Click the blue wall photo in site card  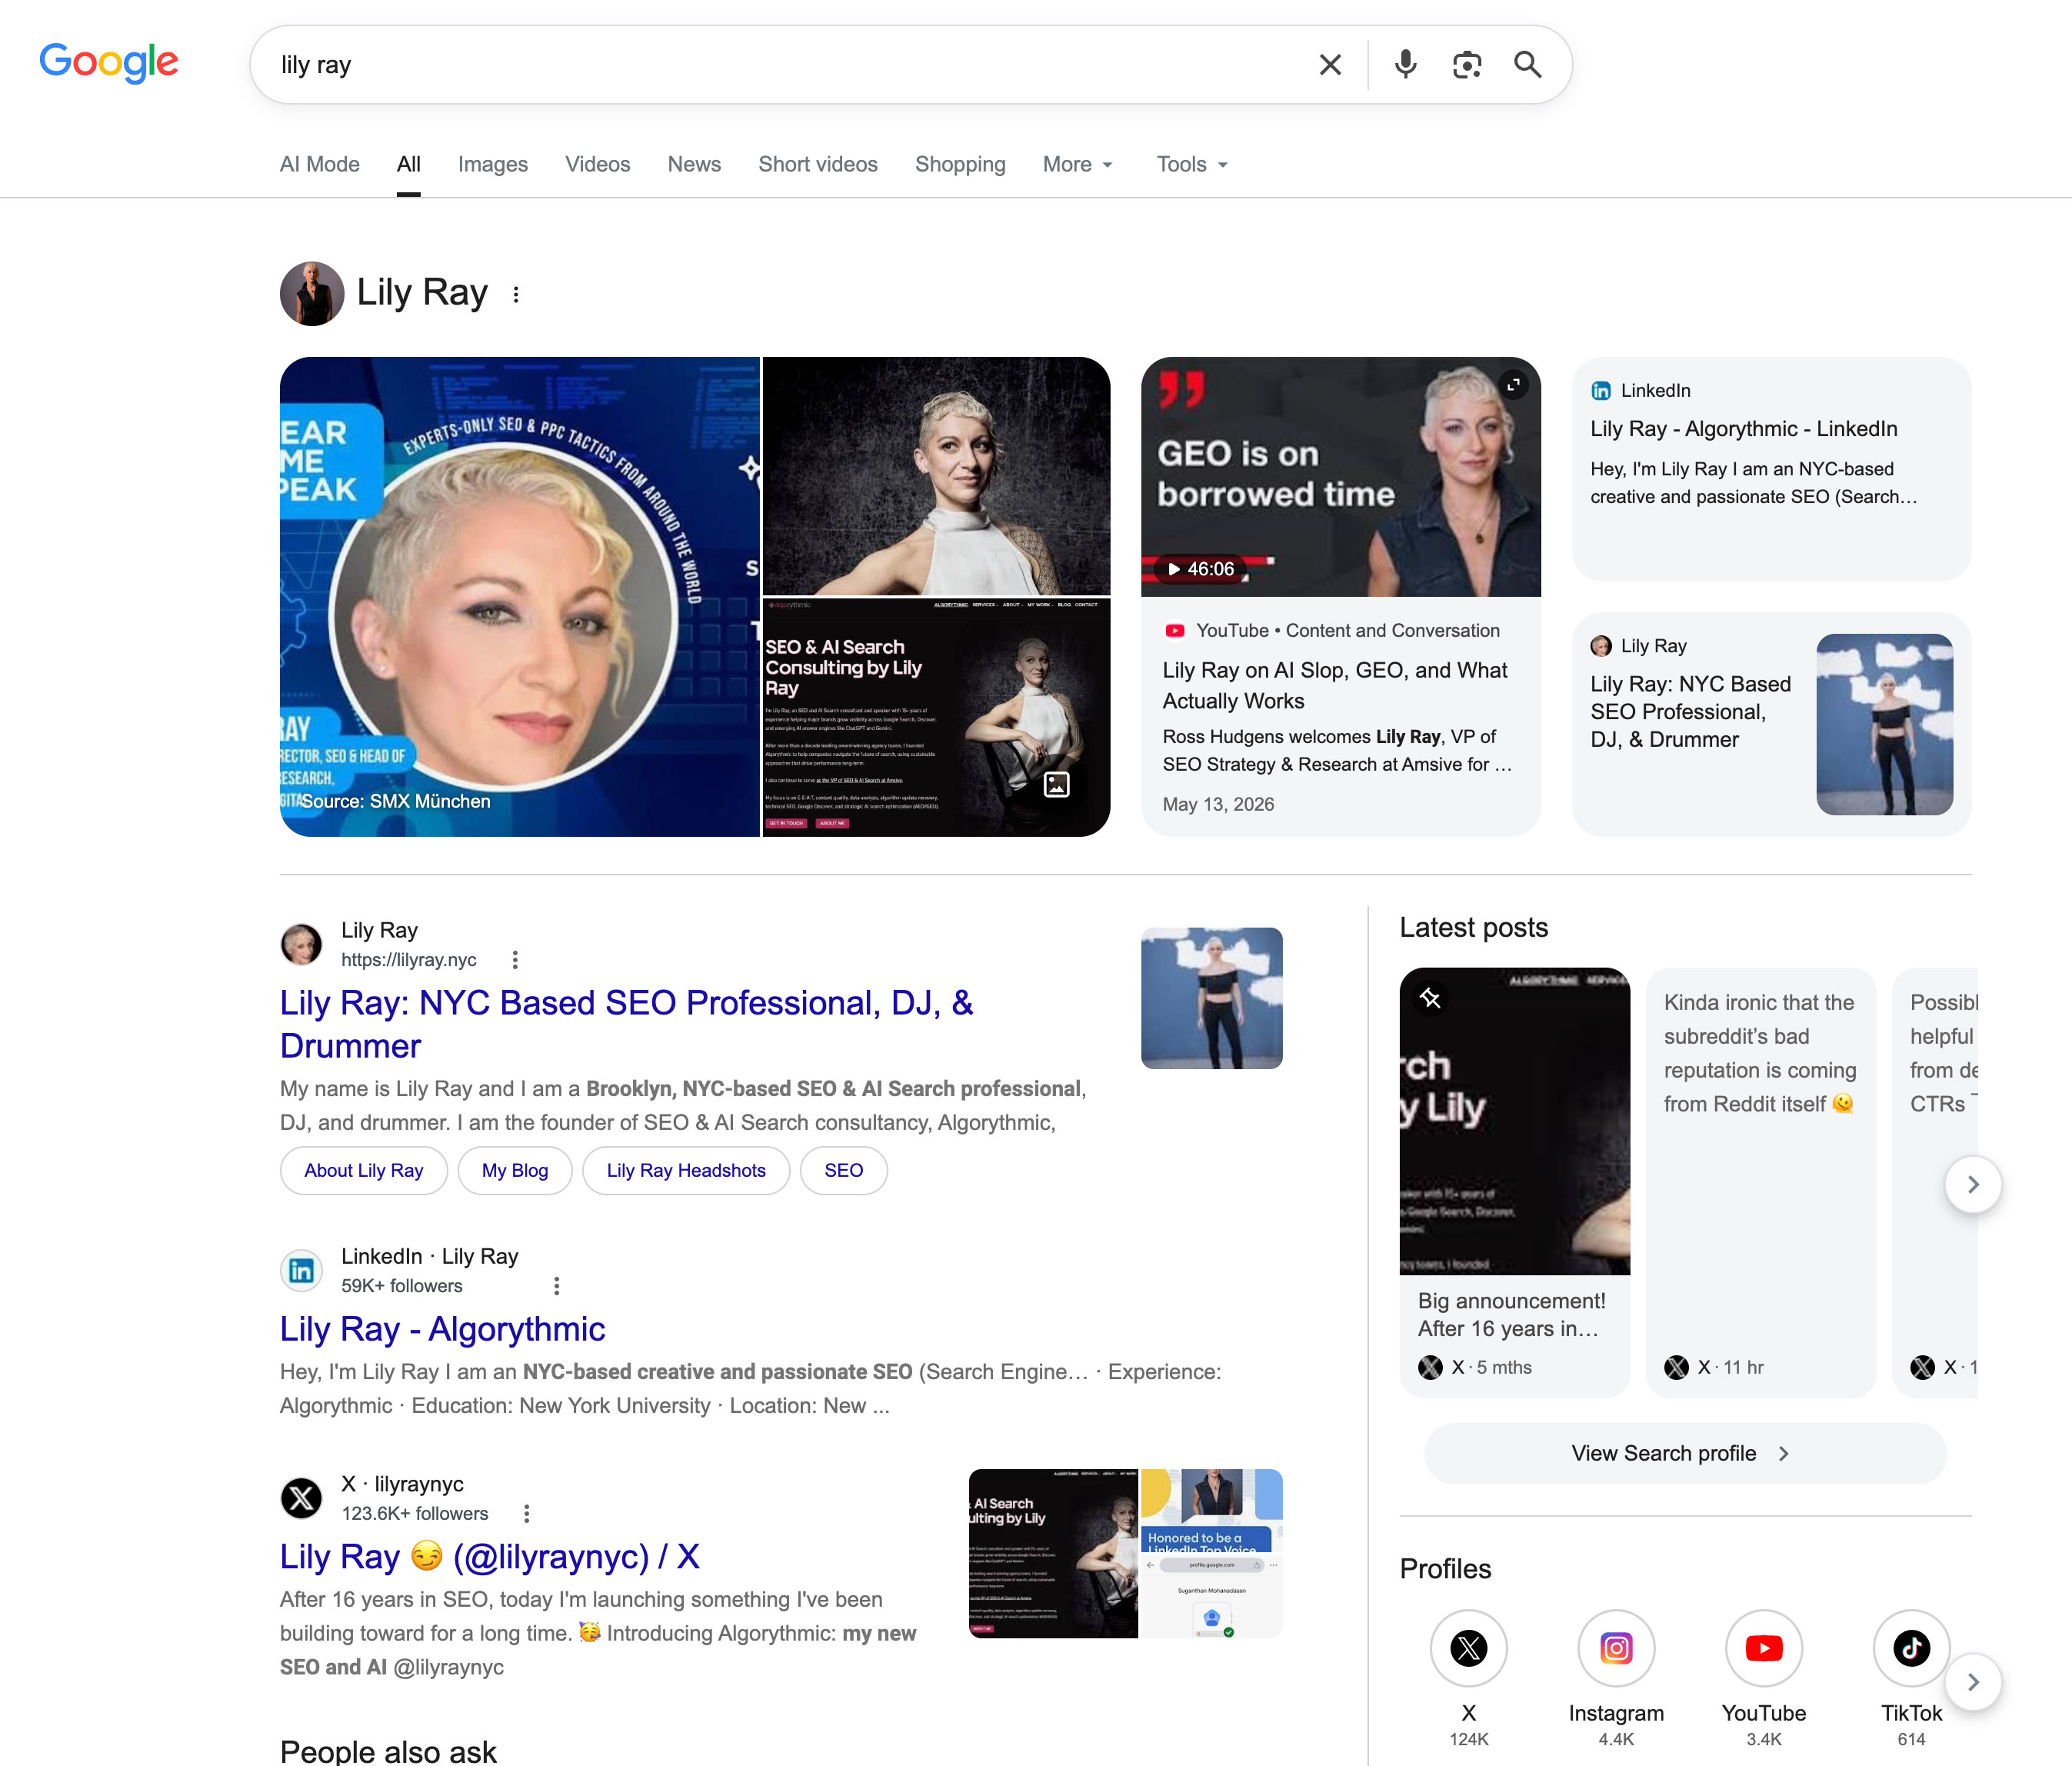(1884, 724)
